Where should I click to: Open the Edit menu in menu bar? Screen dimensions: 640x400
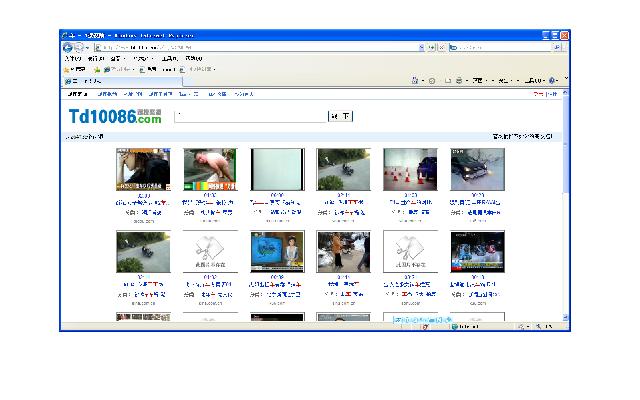(96, 58)
